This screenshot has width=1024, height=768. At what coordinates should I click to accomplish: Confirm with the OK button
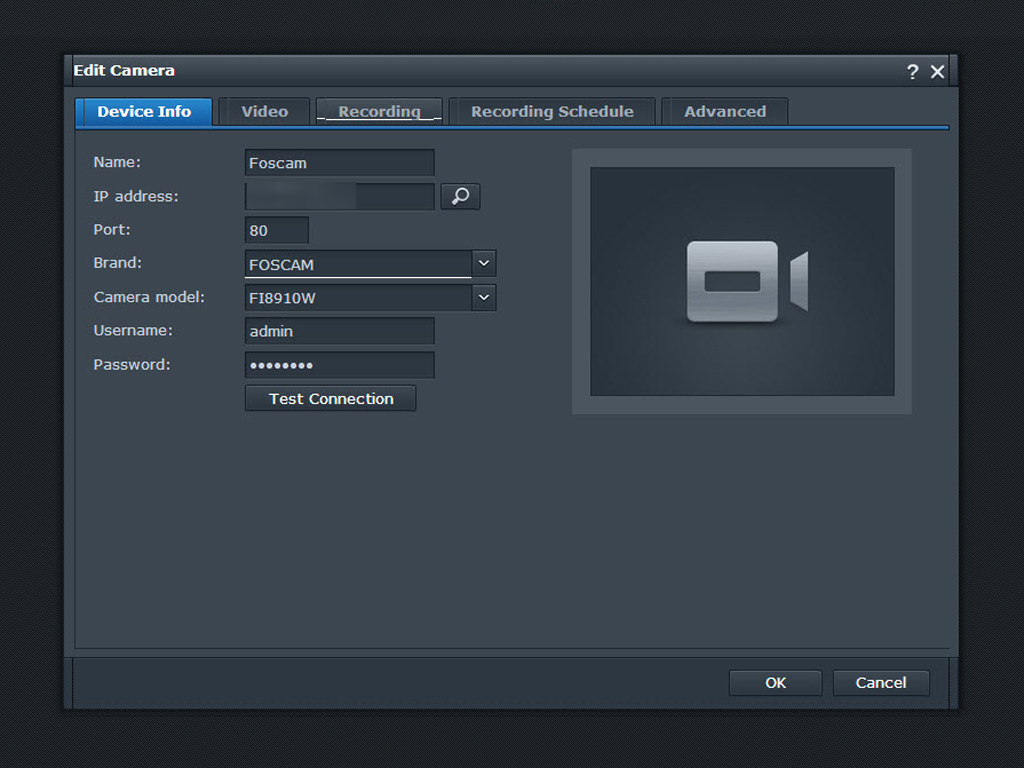point(775,683)
